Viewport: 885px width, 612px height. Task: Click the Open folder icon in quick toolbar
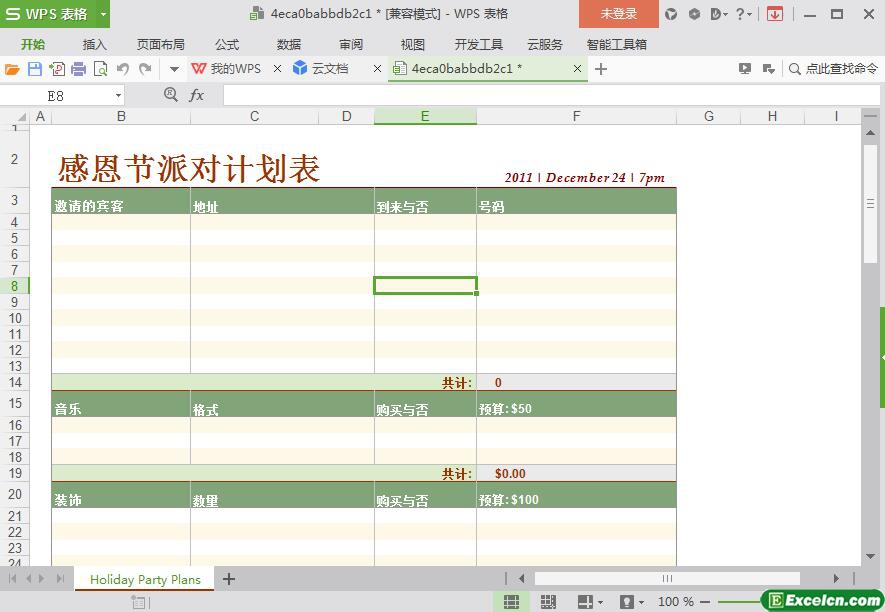(x=12, y=69)
